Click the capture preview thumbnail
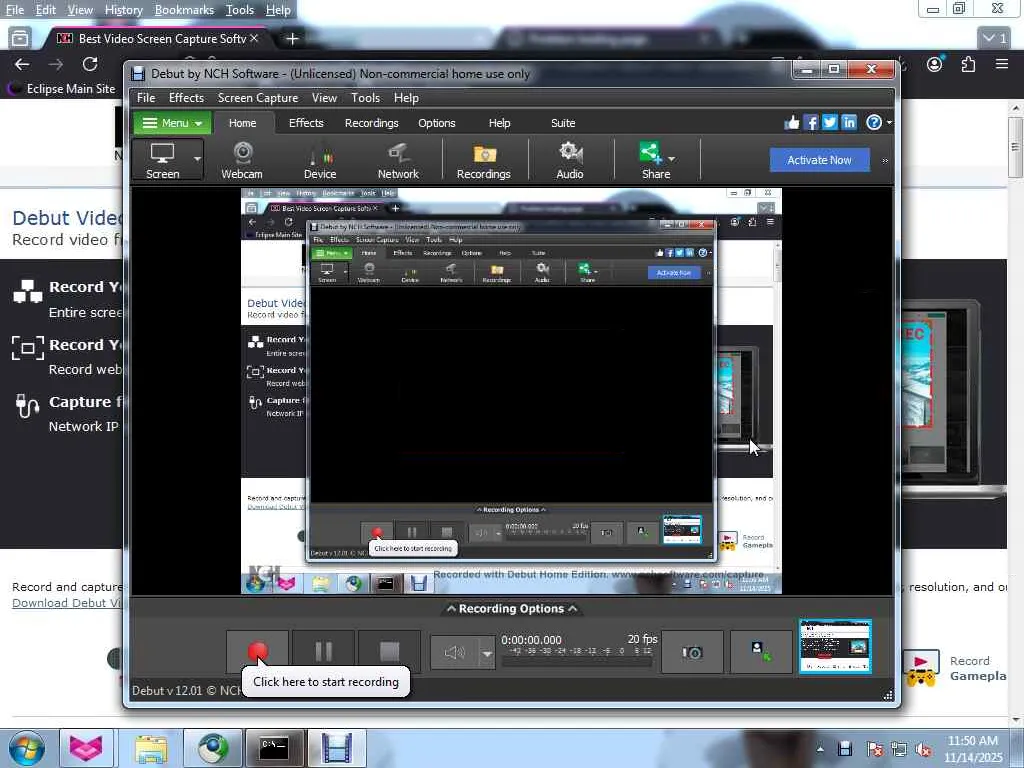Viewport: 1024px width, 768px height. (x=835, y=646)
